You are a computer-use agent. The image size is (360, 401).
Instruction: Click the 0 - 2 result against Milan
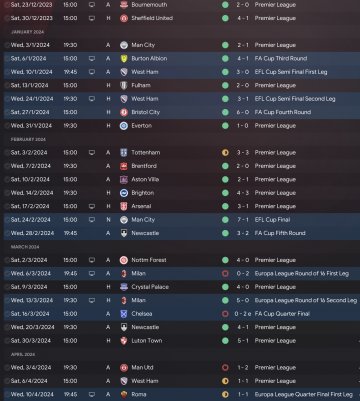(243, 274)
